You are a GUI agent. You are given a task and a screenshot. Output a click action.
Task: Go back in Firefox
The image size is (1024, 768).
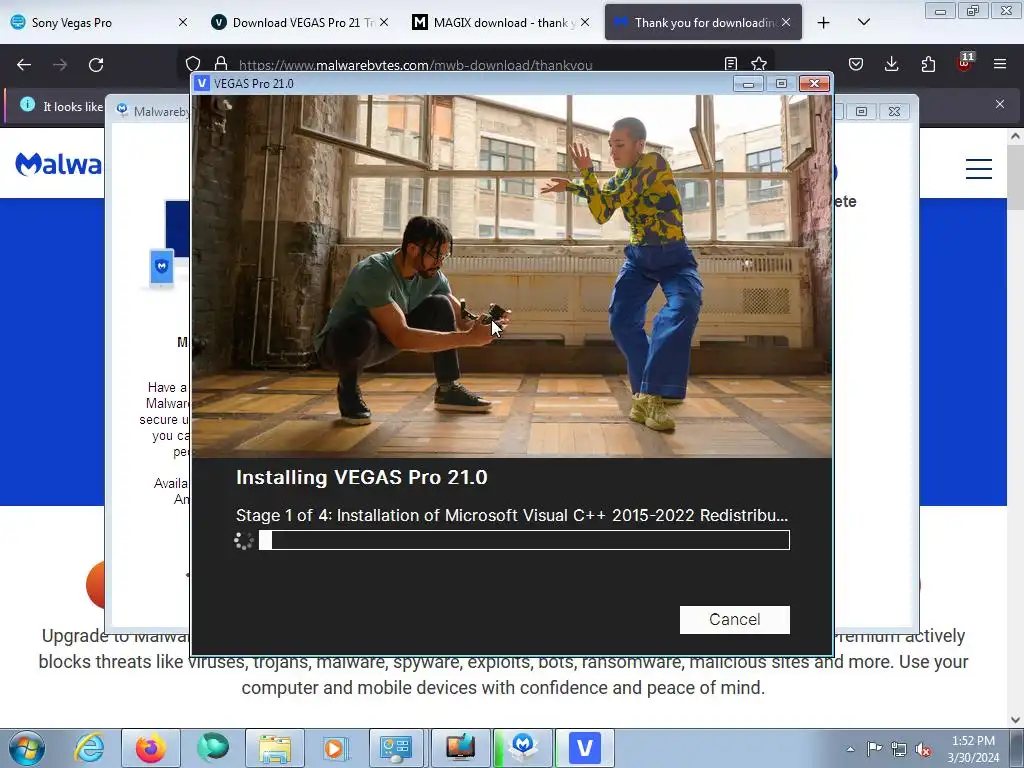(24, 65)
